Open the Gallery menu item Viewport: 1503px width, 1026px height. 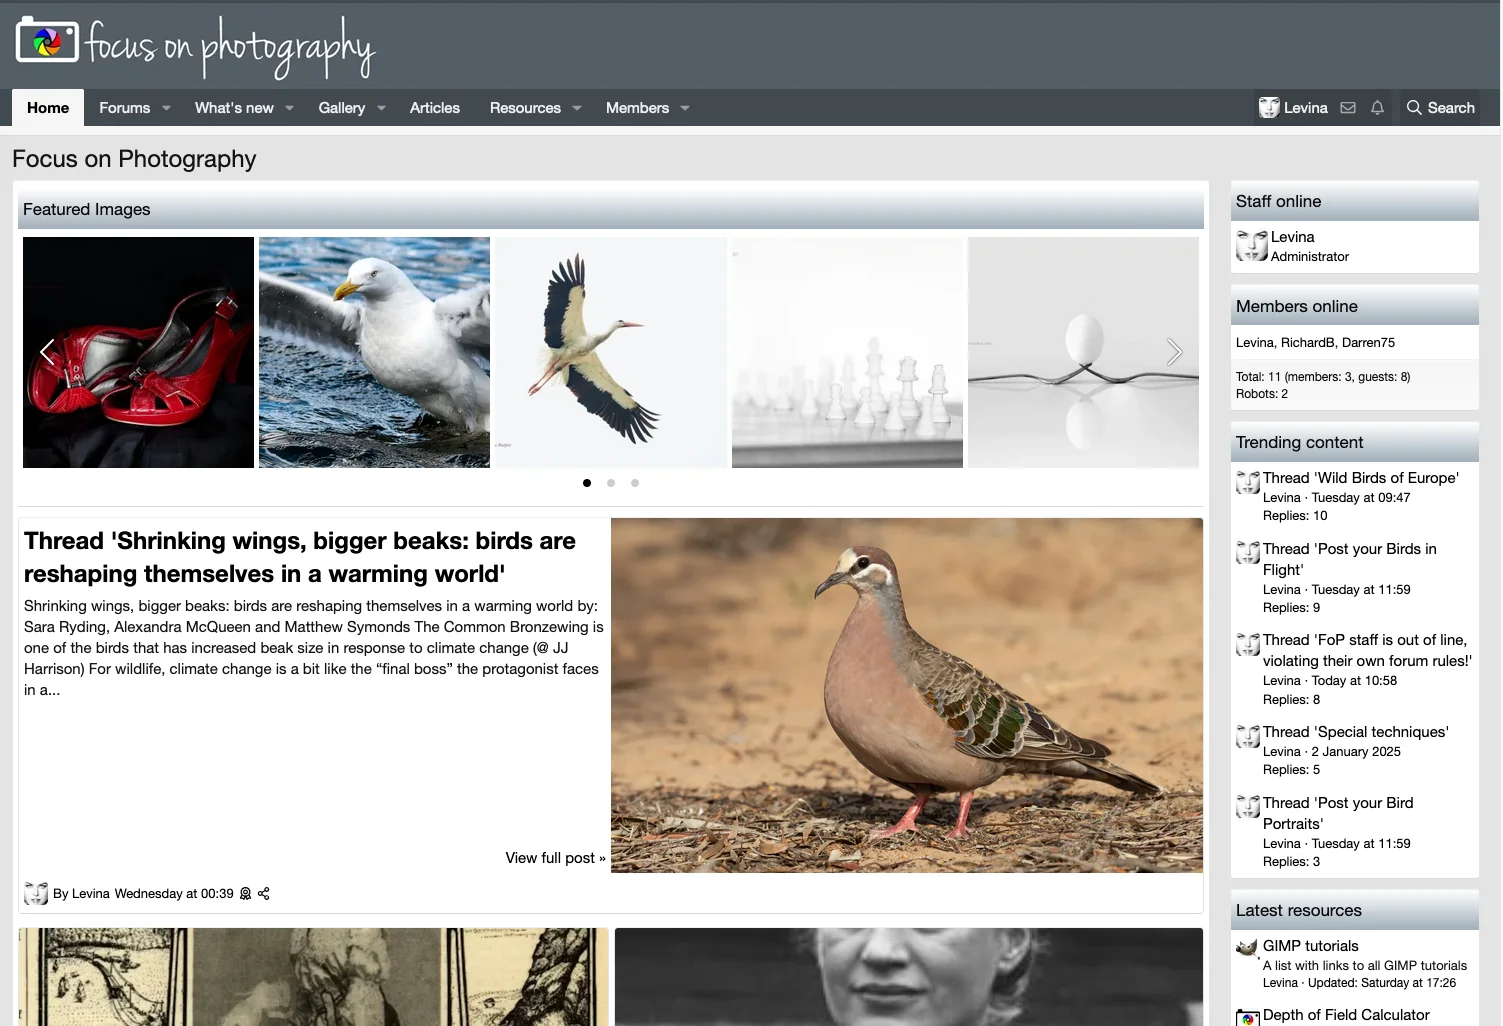click(342, 108)
